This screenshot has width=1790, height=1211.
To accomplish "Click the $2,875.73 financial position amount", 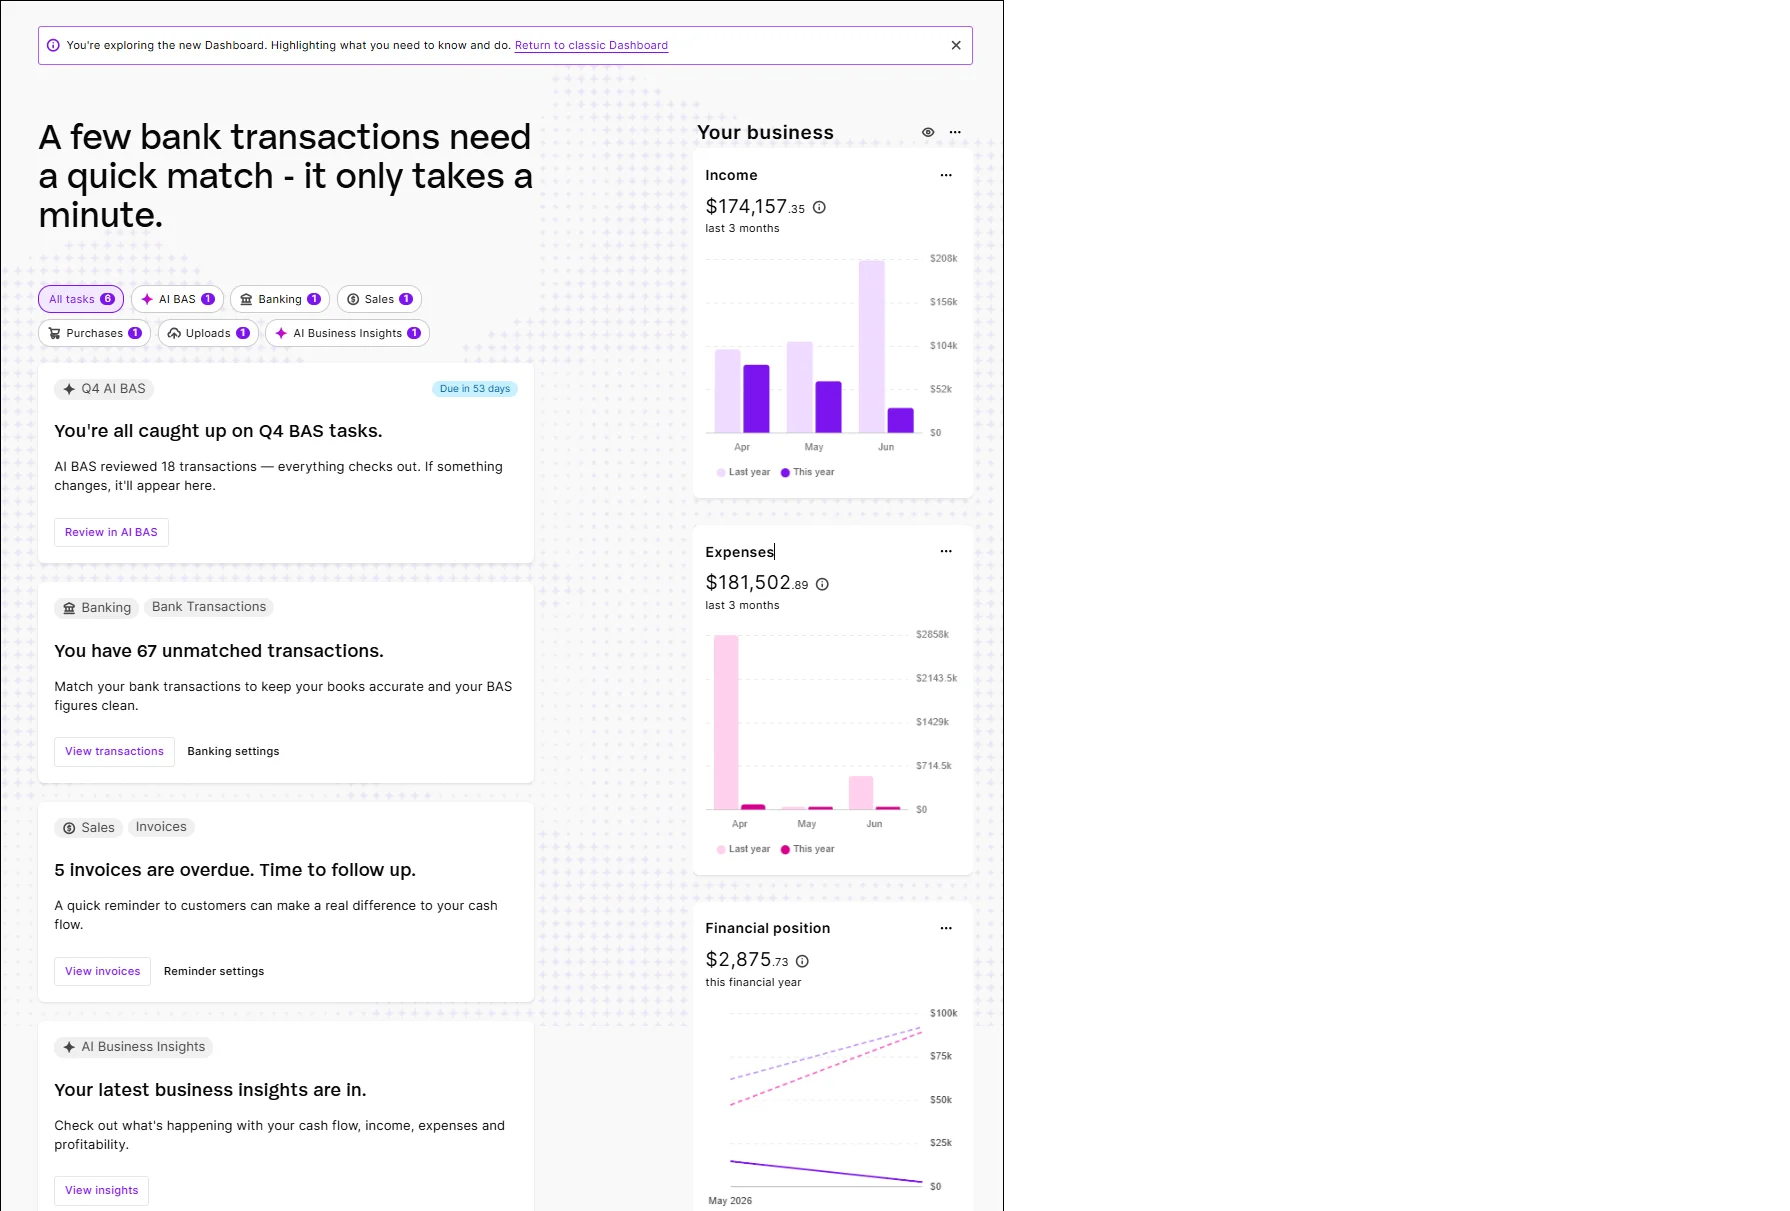I will 747,960.
